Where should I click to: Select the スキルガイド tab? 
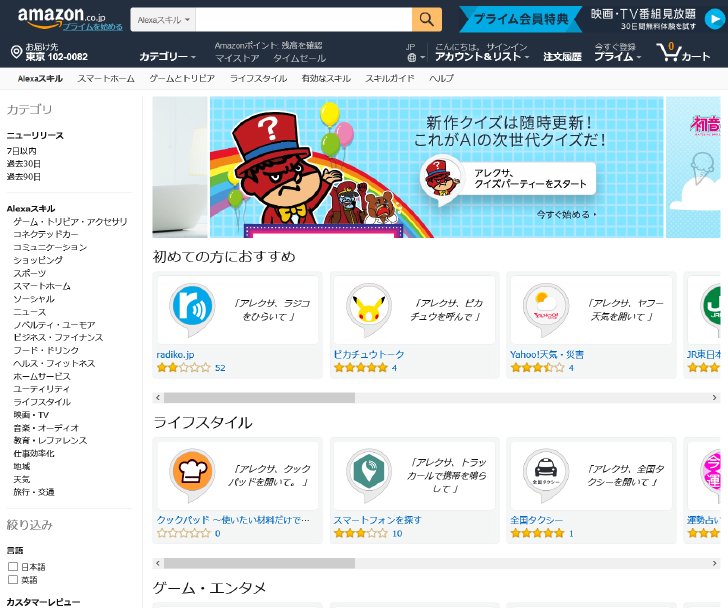[390, 78]
